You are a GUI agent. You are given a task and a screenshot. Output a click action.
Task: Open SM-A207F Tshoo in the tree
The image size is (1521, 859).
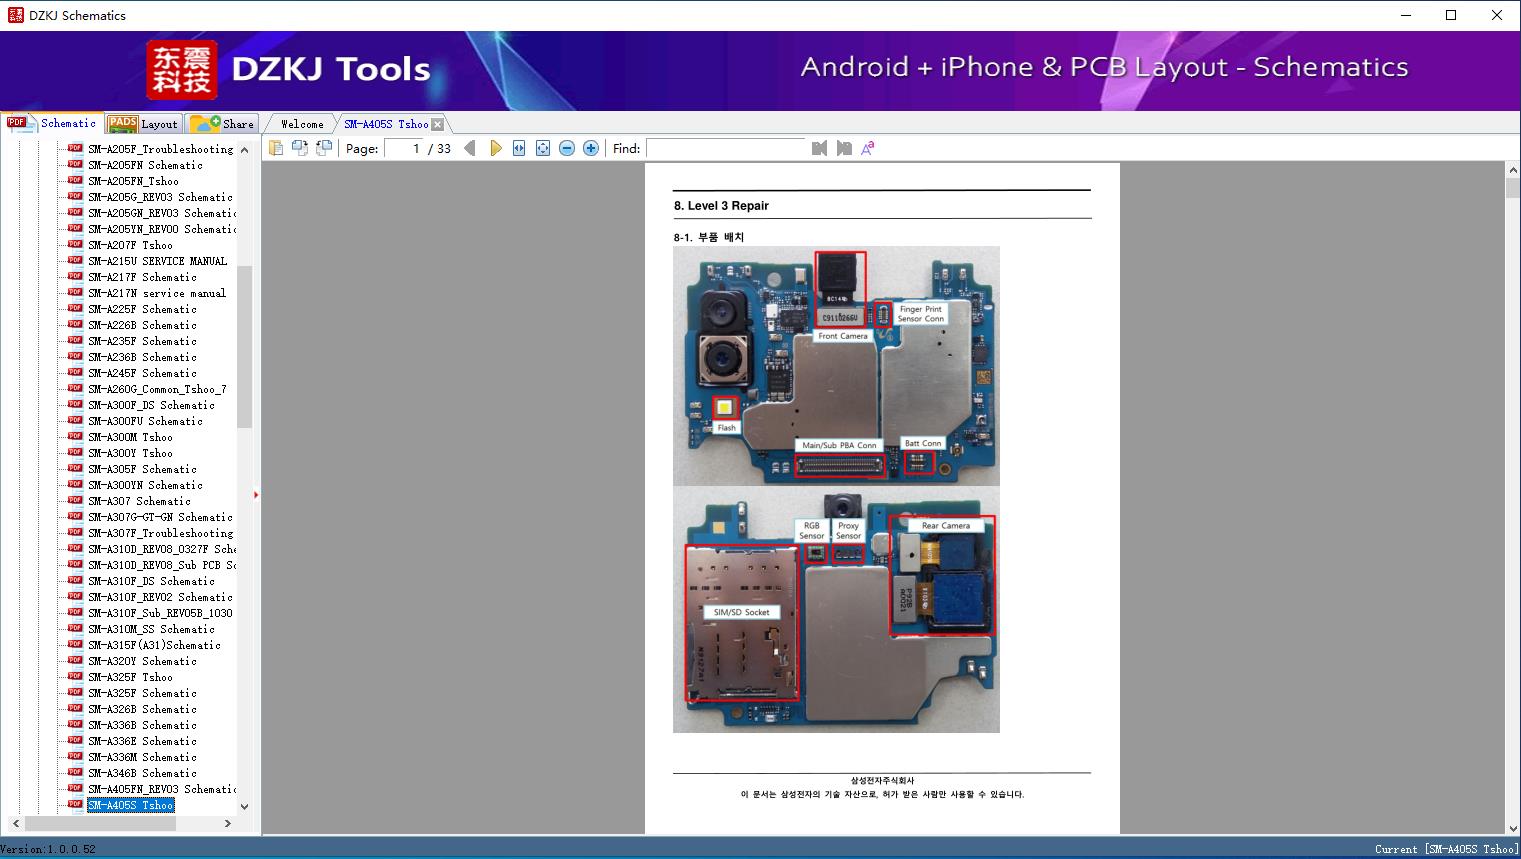pyautogui.click(x=130, y=245)
